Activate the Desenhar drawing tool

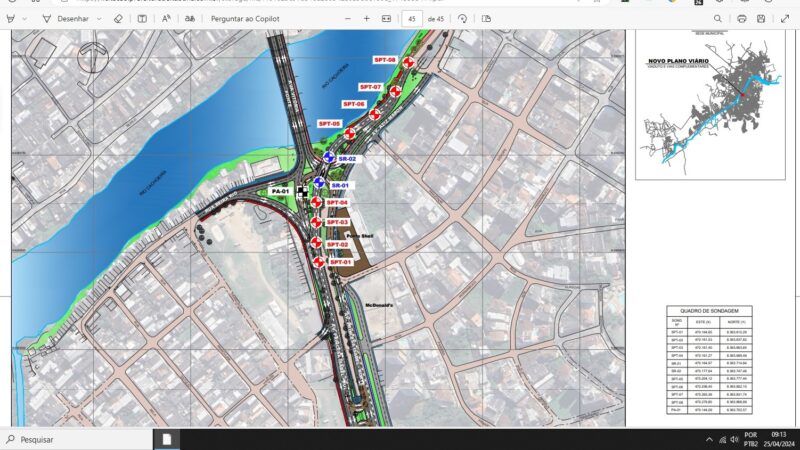65,19
